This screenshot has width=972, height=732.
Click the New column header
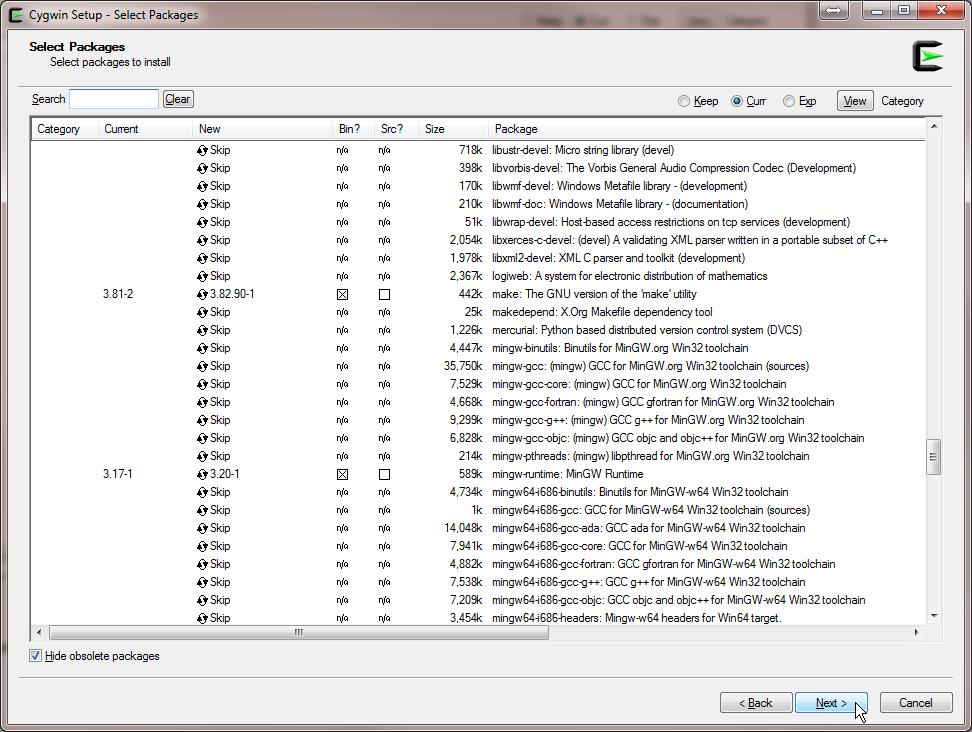[262, 129]
